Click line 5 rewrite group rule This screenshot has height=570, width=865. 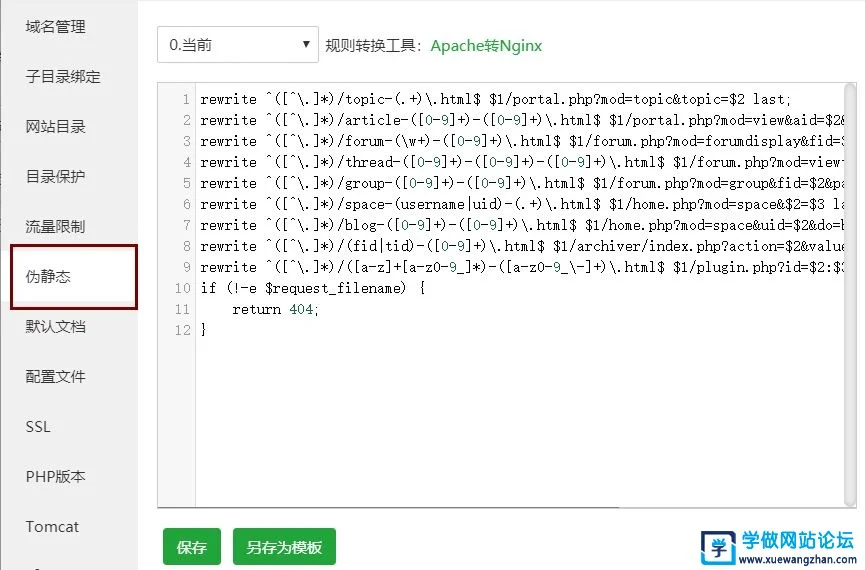coord(521,183)
